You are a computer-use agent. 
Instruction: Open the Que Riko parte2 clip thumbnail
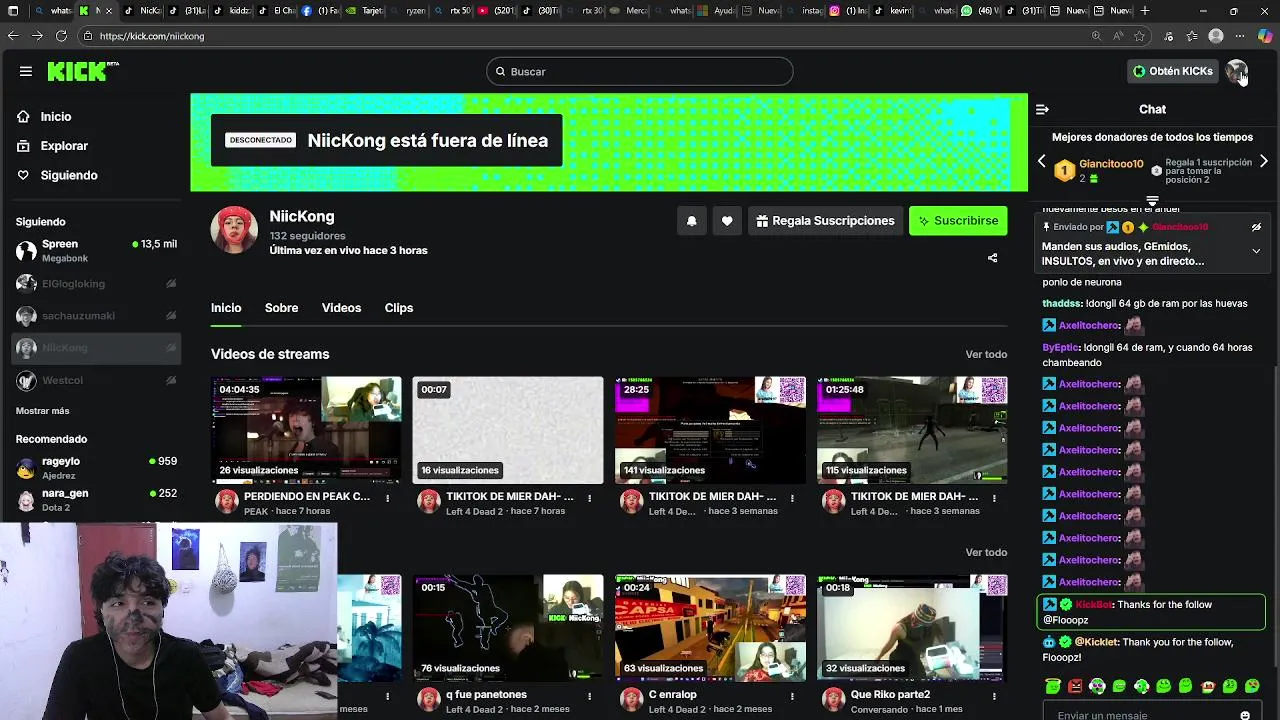click(x=912, y=628)
